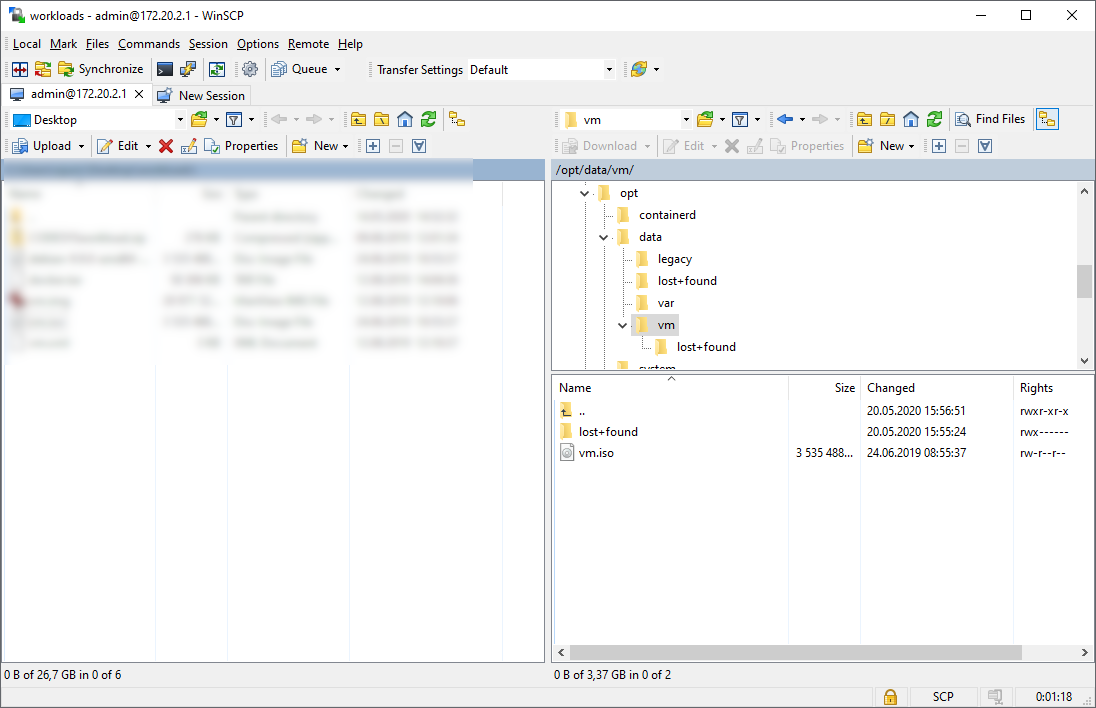Viewport: 1096px width, 708px height.
Task: Open the Commands menu
Action: 148,44
